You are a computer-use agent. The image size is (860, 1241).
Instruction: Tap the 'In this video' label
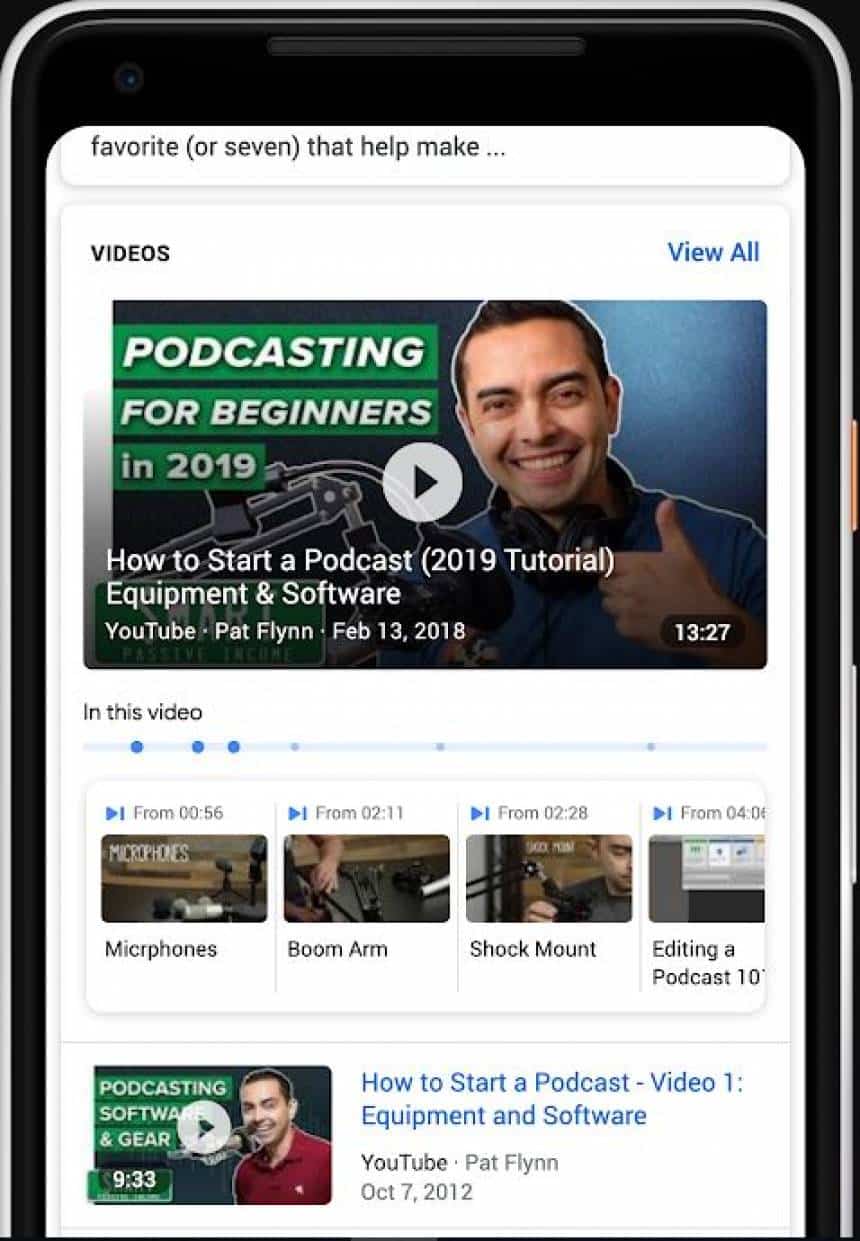coord(143,712)
